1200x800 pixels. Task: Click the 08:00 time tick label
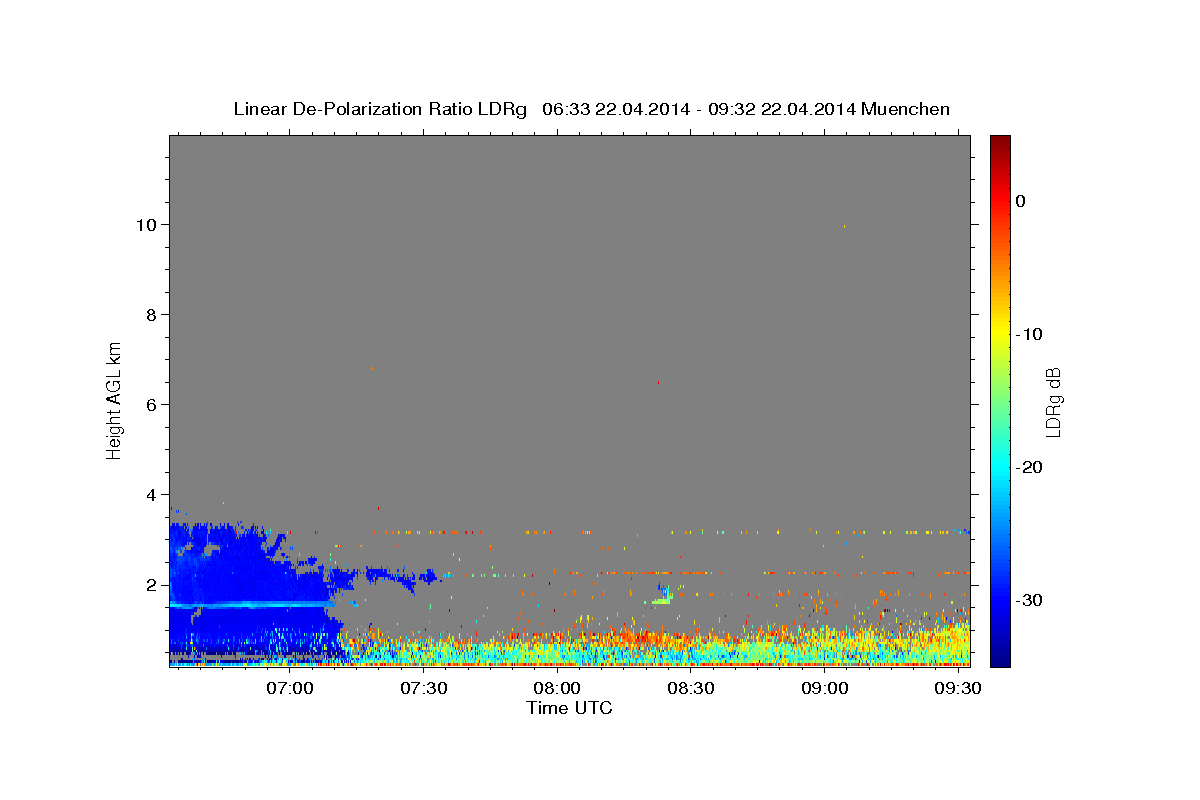pyautogui.click(x=557, y=688)
